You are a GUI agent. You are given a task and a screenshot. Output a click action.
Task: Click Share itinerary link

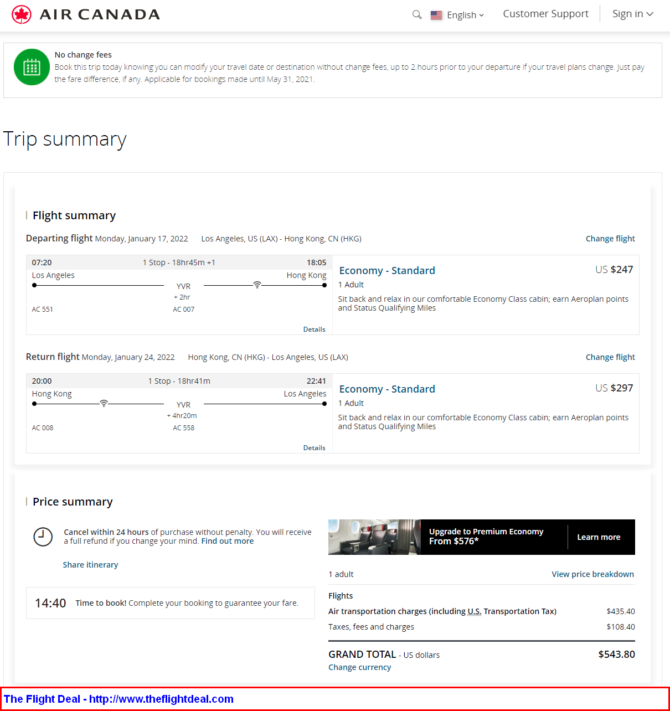click(x=90, y=565)
